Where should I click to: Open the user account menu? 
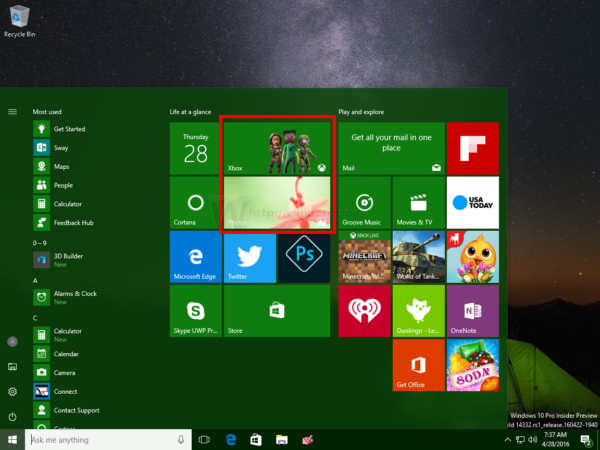pyautogui.click(x=12, y=341)
